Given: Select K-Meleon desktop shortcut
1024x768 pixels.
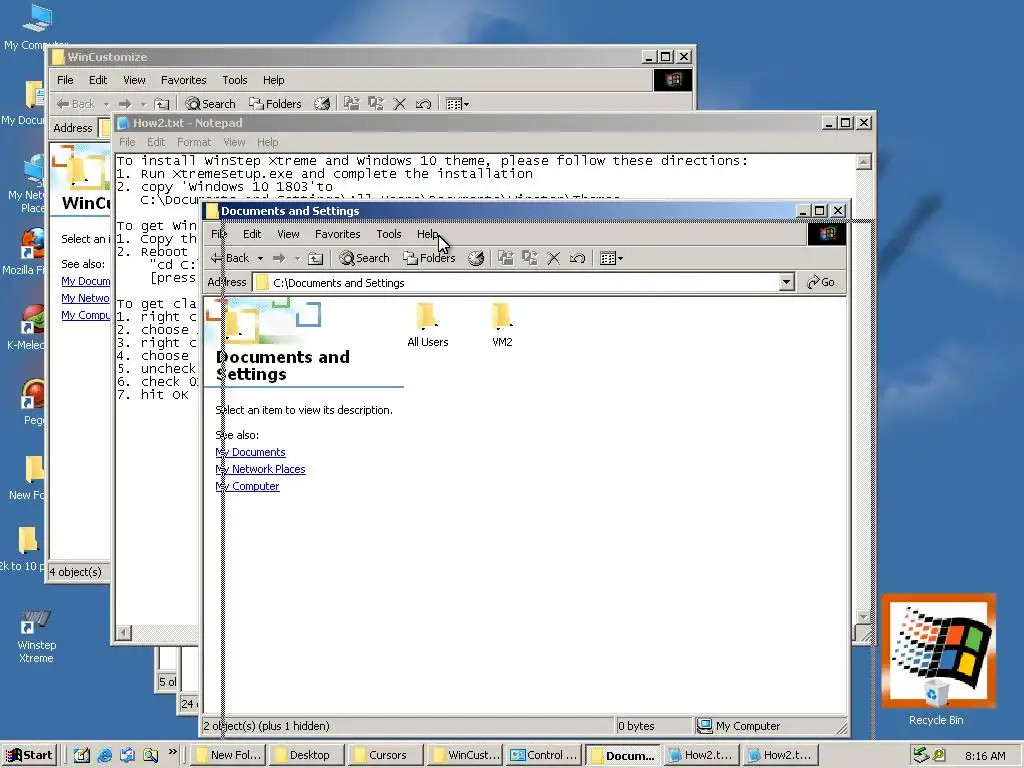Looking at the screenshot, I should click(x=26, y=327).
